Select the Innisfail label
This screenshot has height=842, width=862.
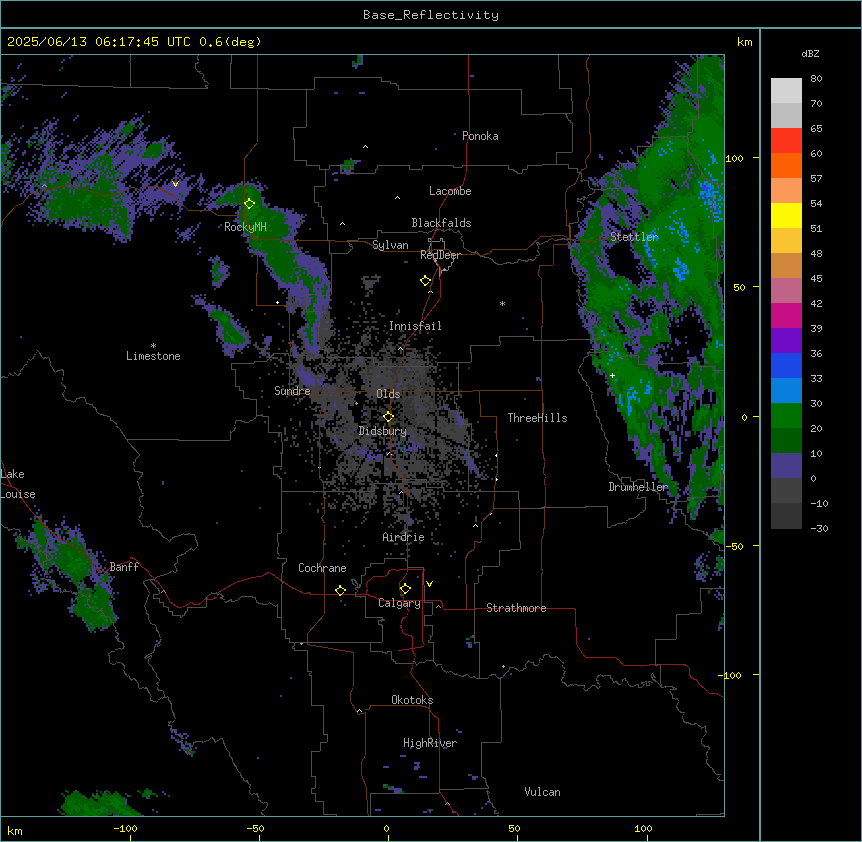pos(415,326)
